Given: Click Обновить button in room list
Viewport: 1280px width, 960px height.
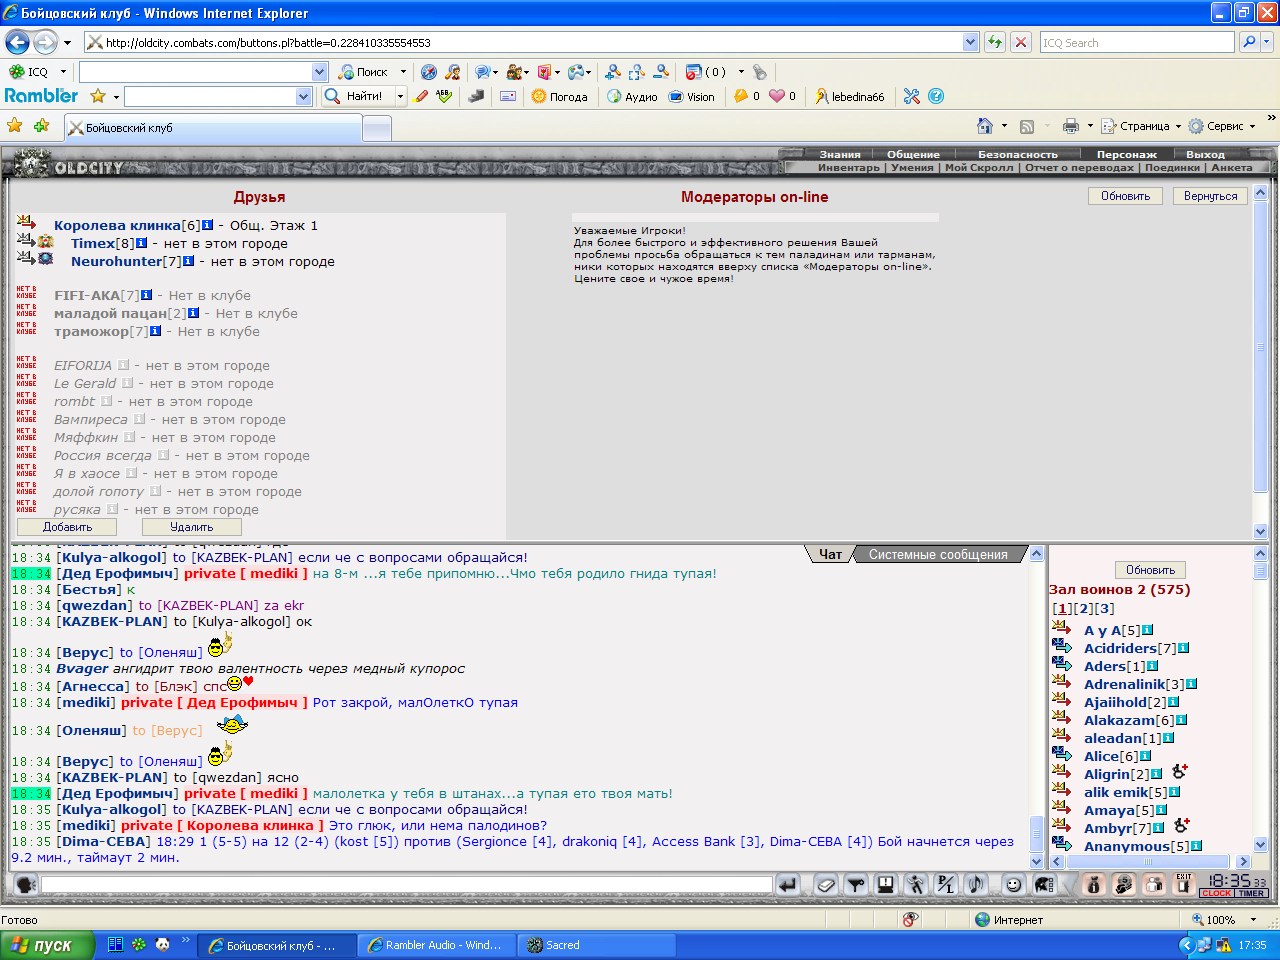Looking at the screenshot, I should pyautogui.click(x=1150, y=570).
